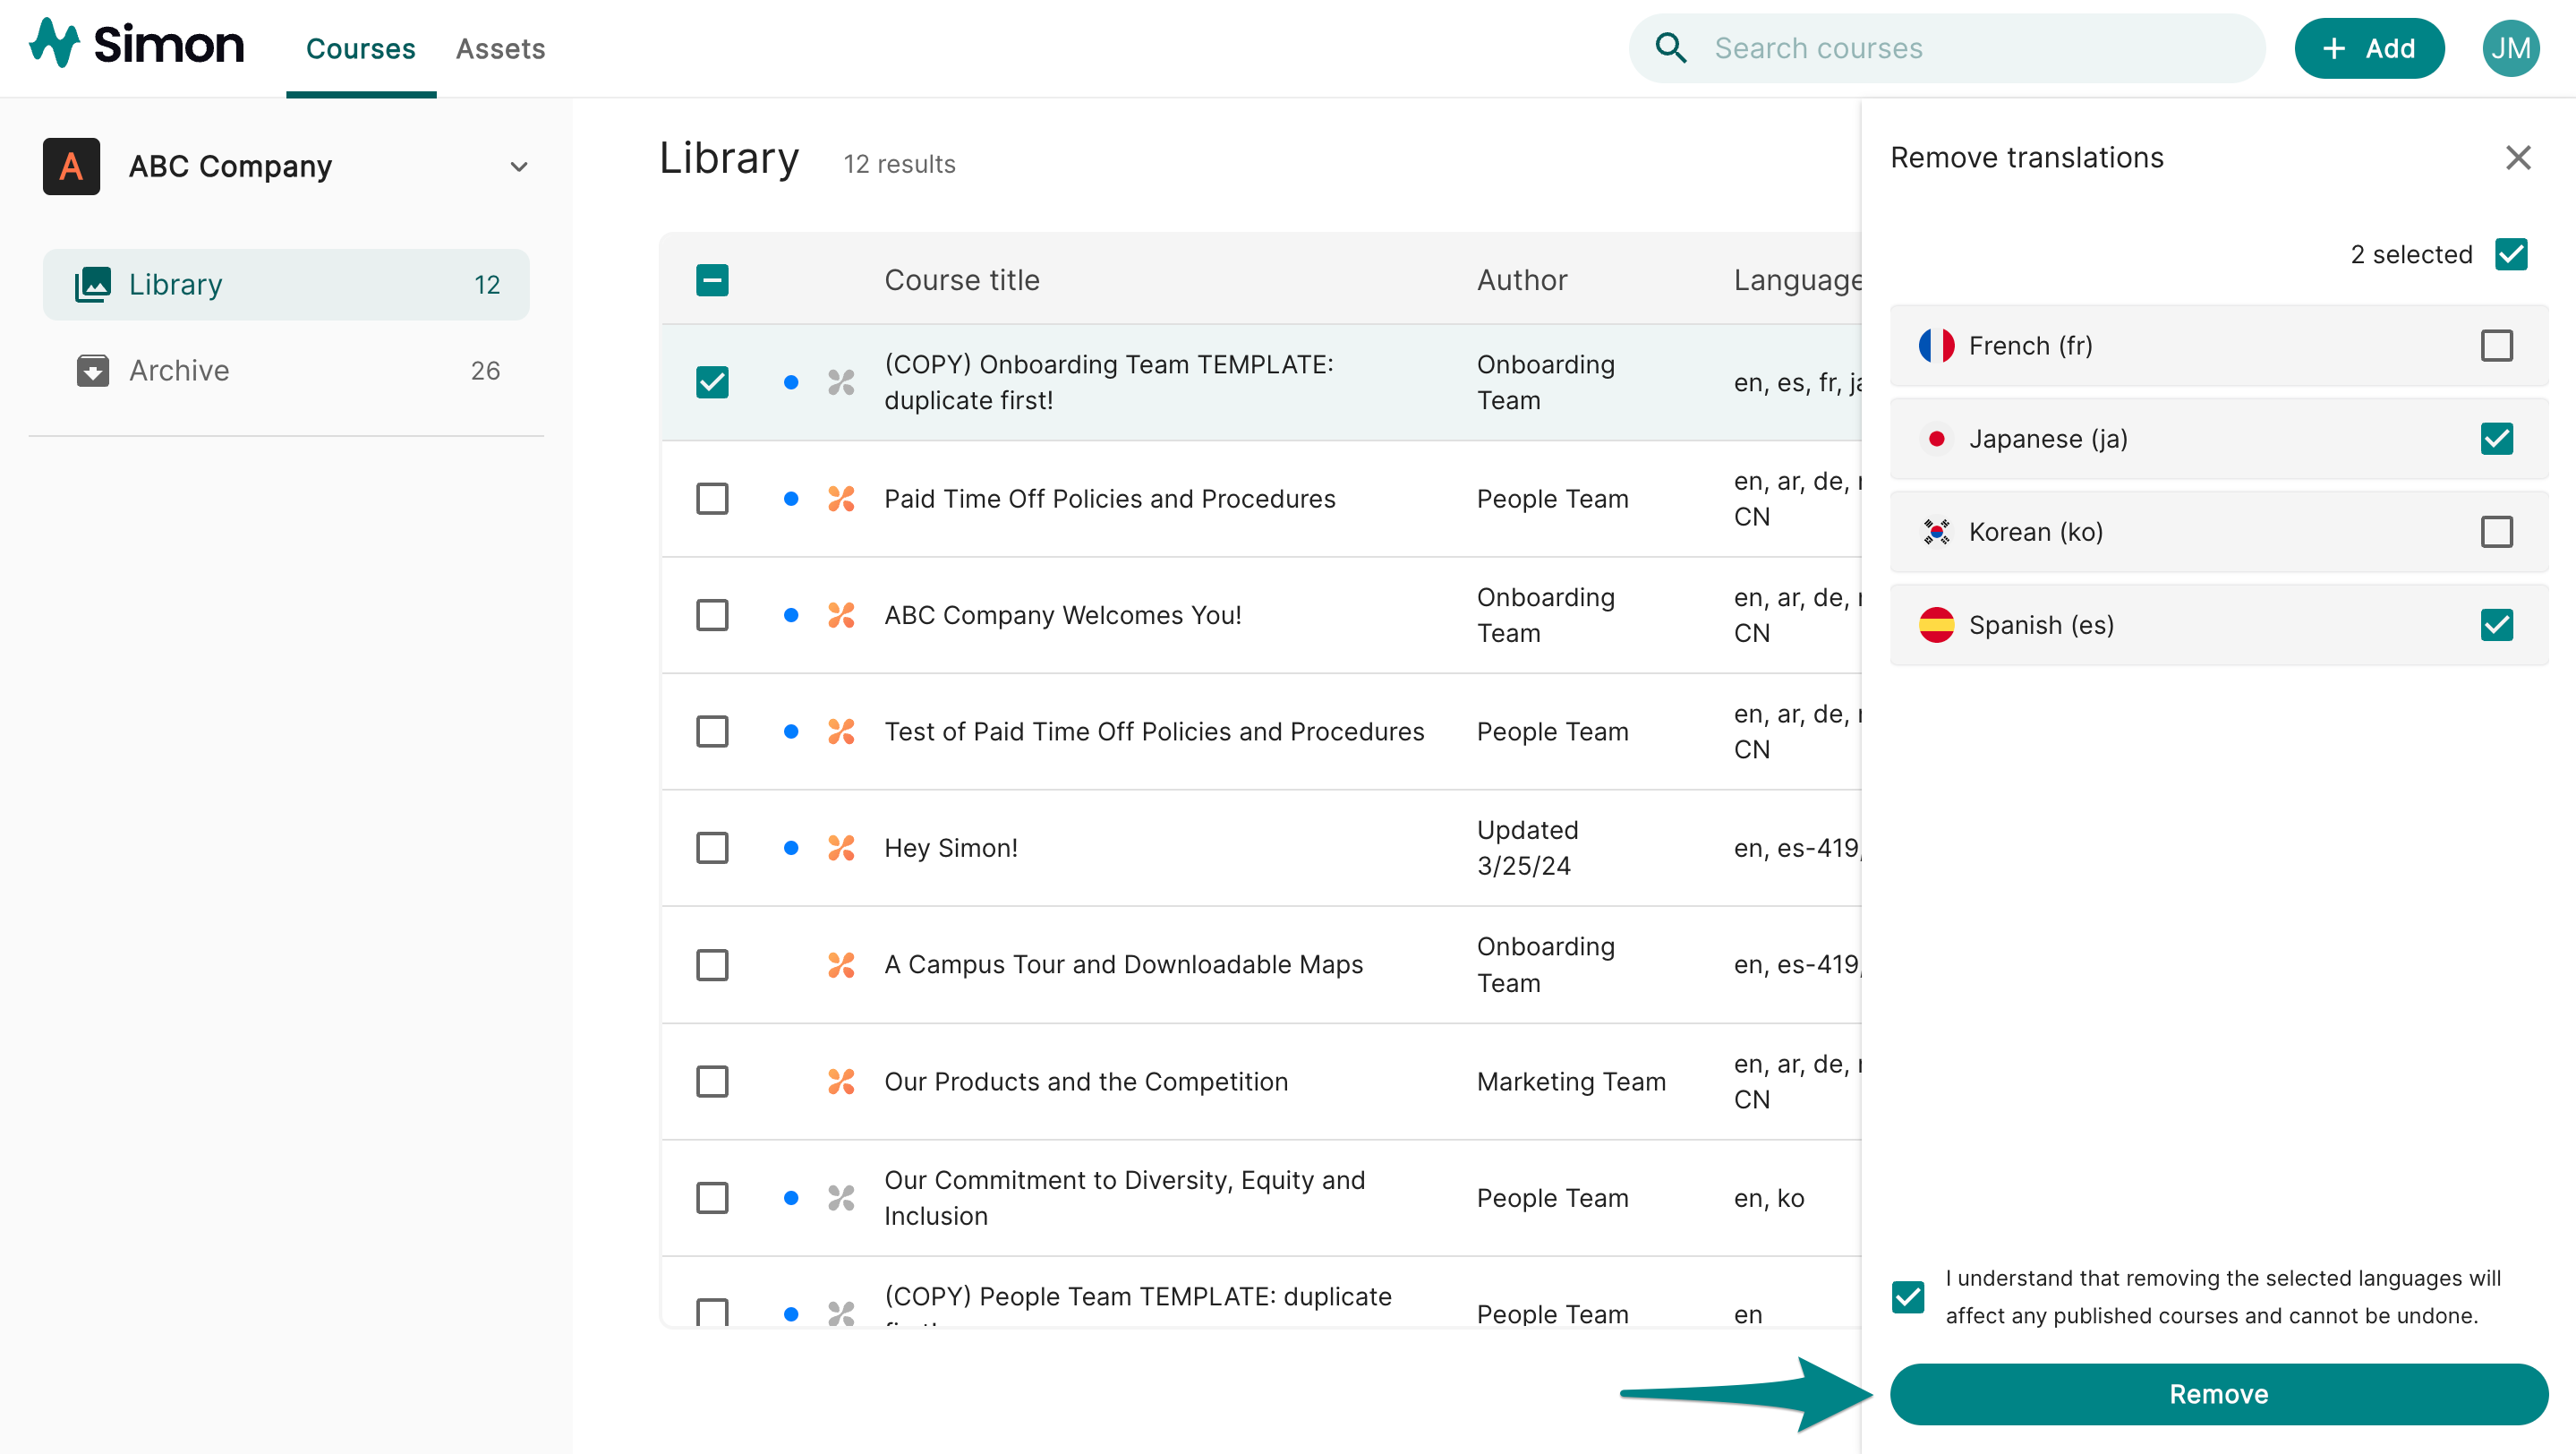Click the Archive sidebar icon

click(x=92, y=370)
